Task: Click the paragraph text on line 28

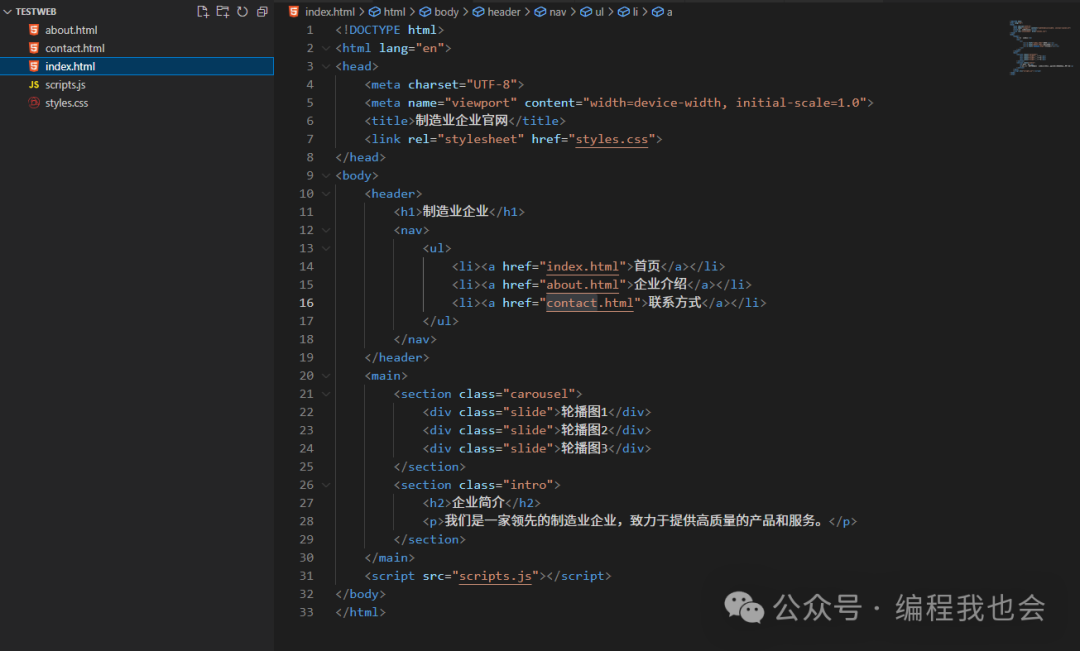Action: point(634,521)
